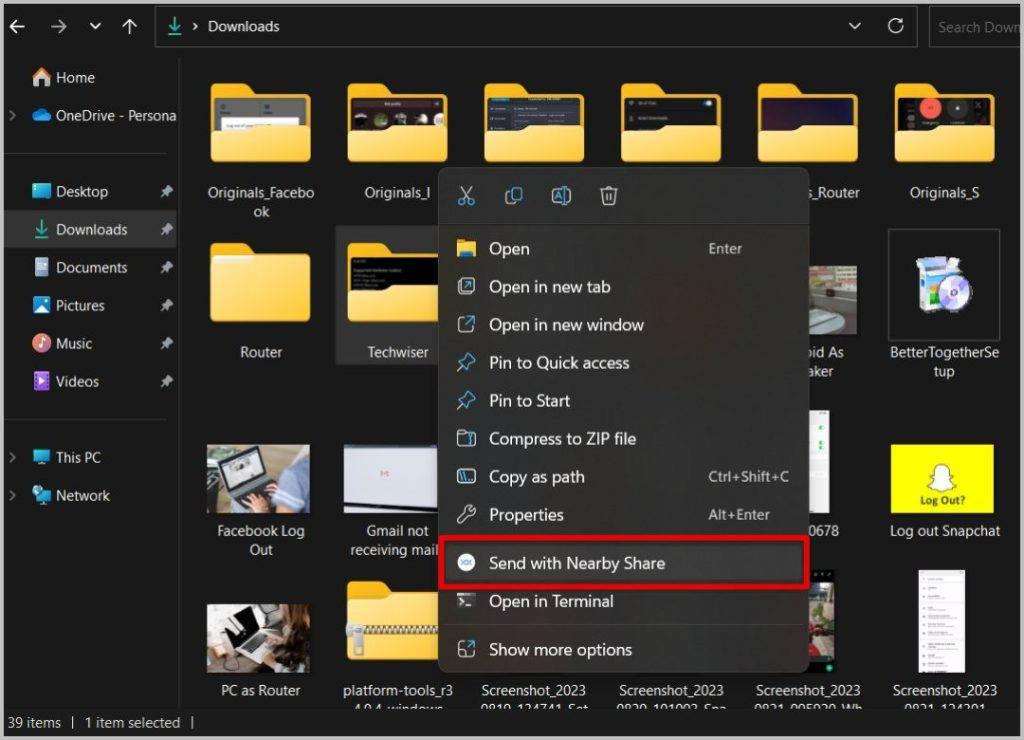Go forward with the right arrow
The image size is (1024, 740).
tap(59, 26)
